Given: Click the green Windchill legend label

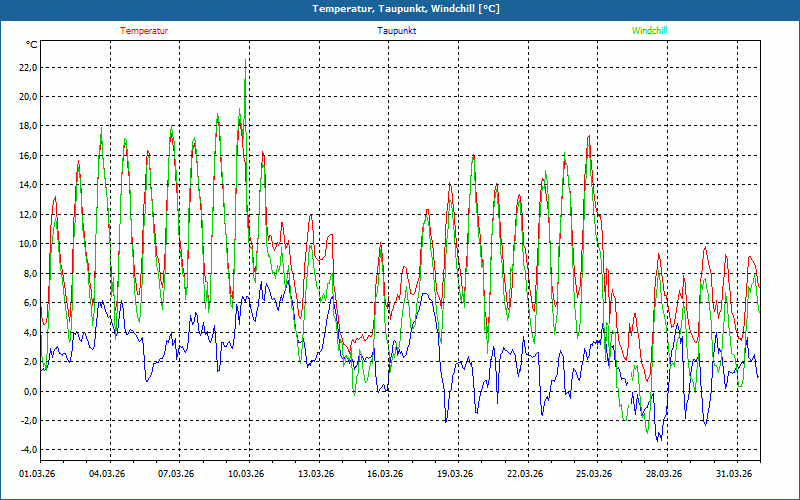Looking at the screenshot, I should (649, 31).
